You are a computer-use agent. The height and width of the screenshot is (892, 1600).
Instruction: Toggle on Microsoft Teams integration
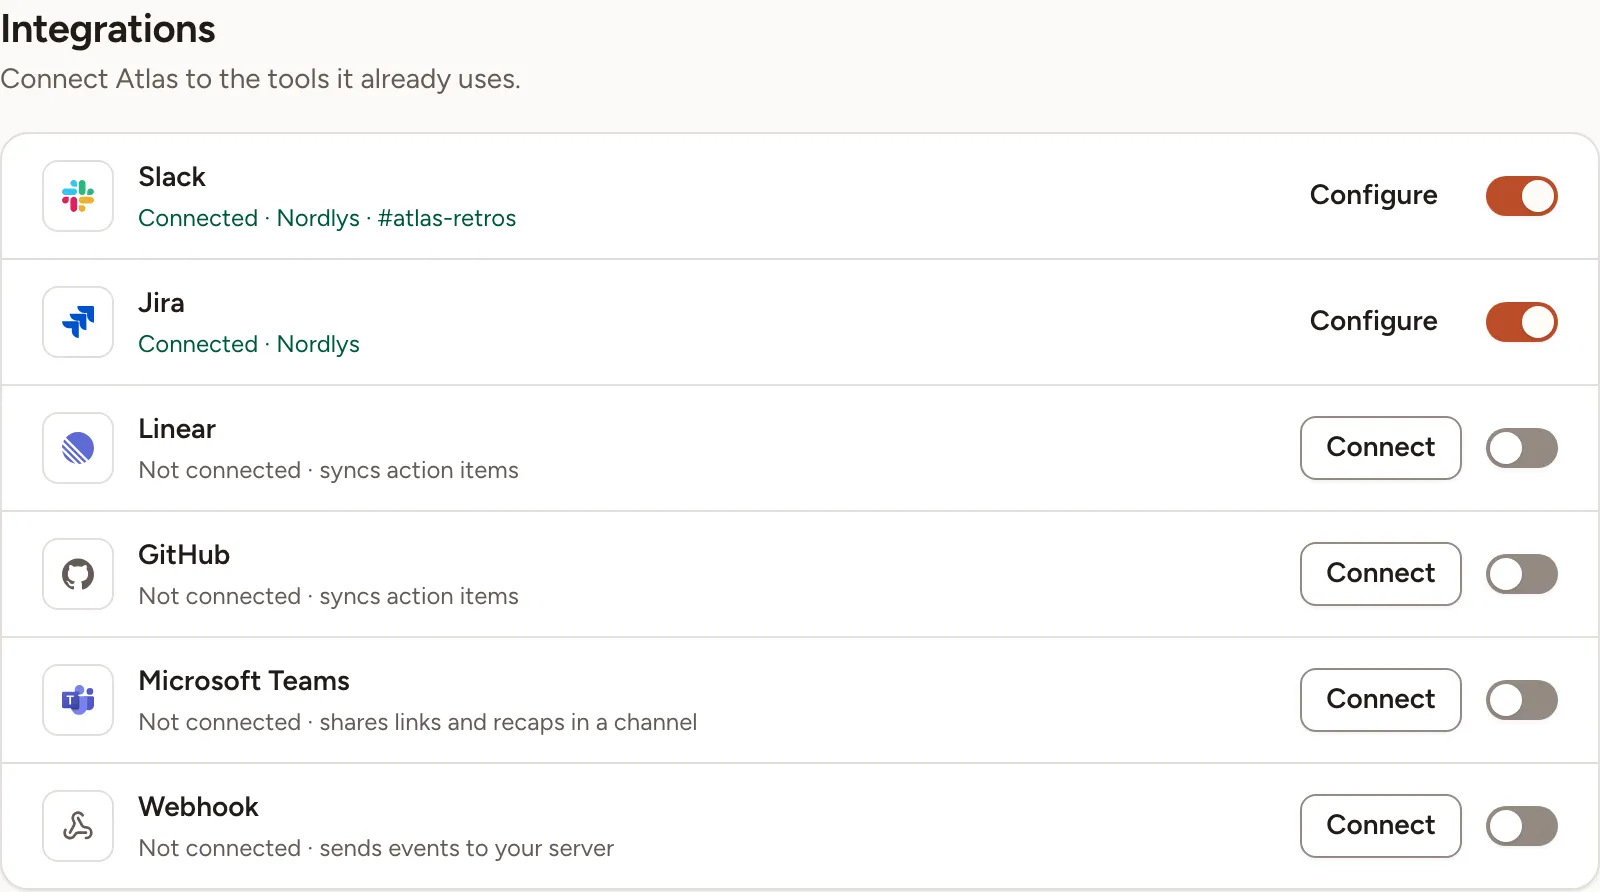tap(1522, 700)
